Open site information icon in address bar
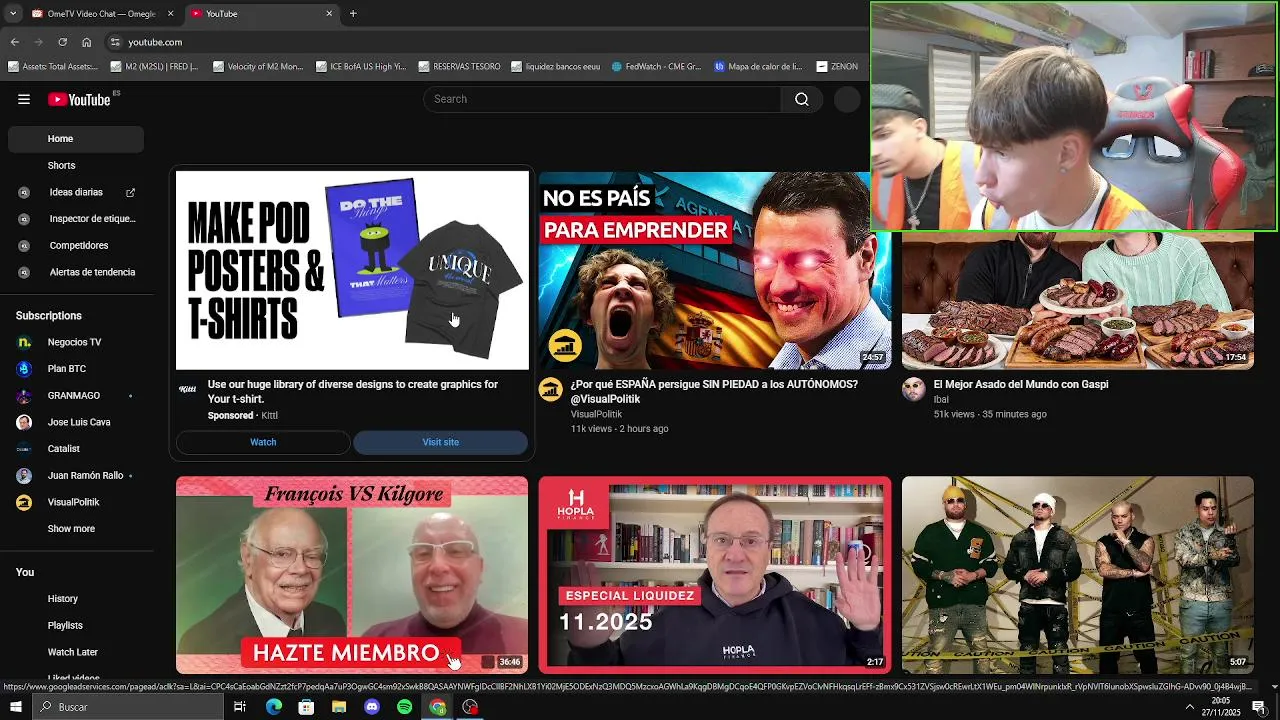 click(x=115, y=42)
